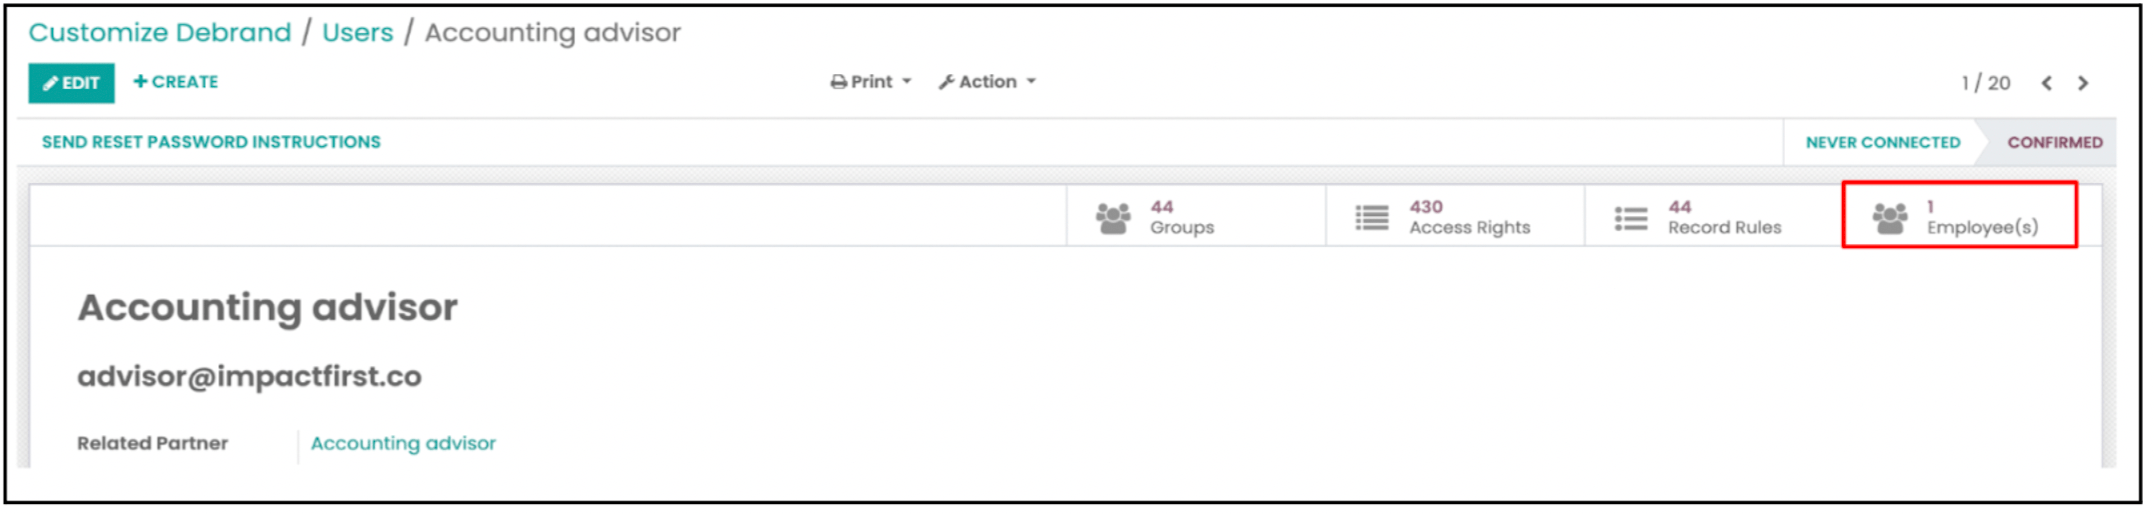The width and height of the screenshot is (2154, 514).
Task: Open the 44 Groups stat button
Action: pyautogui.click(x=1197, y=216)
